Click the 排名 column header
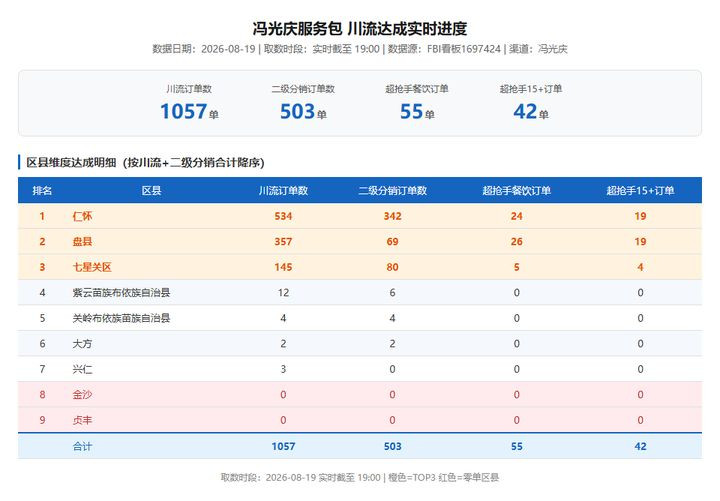This screenshot has height=501, width=720. click(42, 191)
